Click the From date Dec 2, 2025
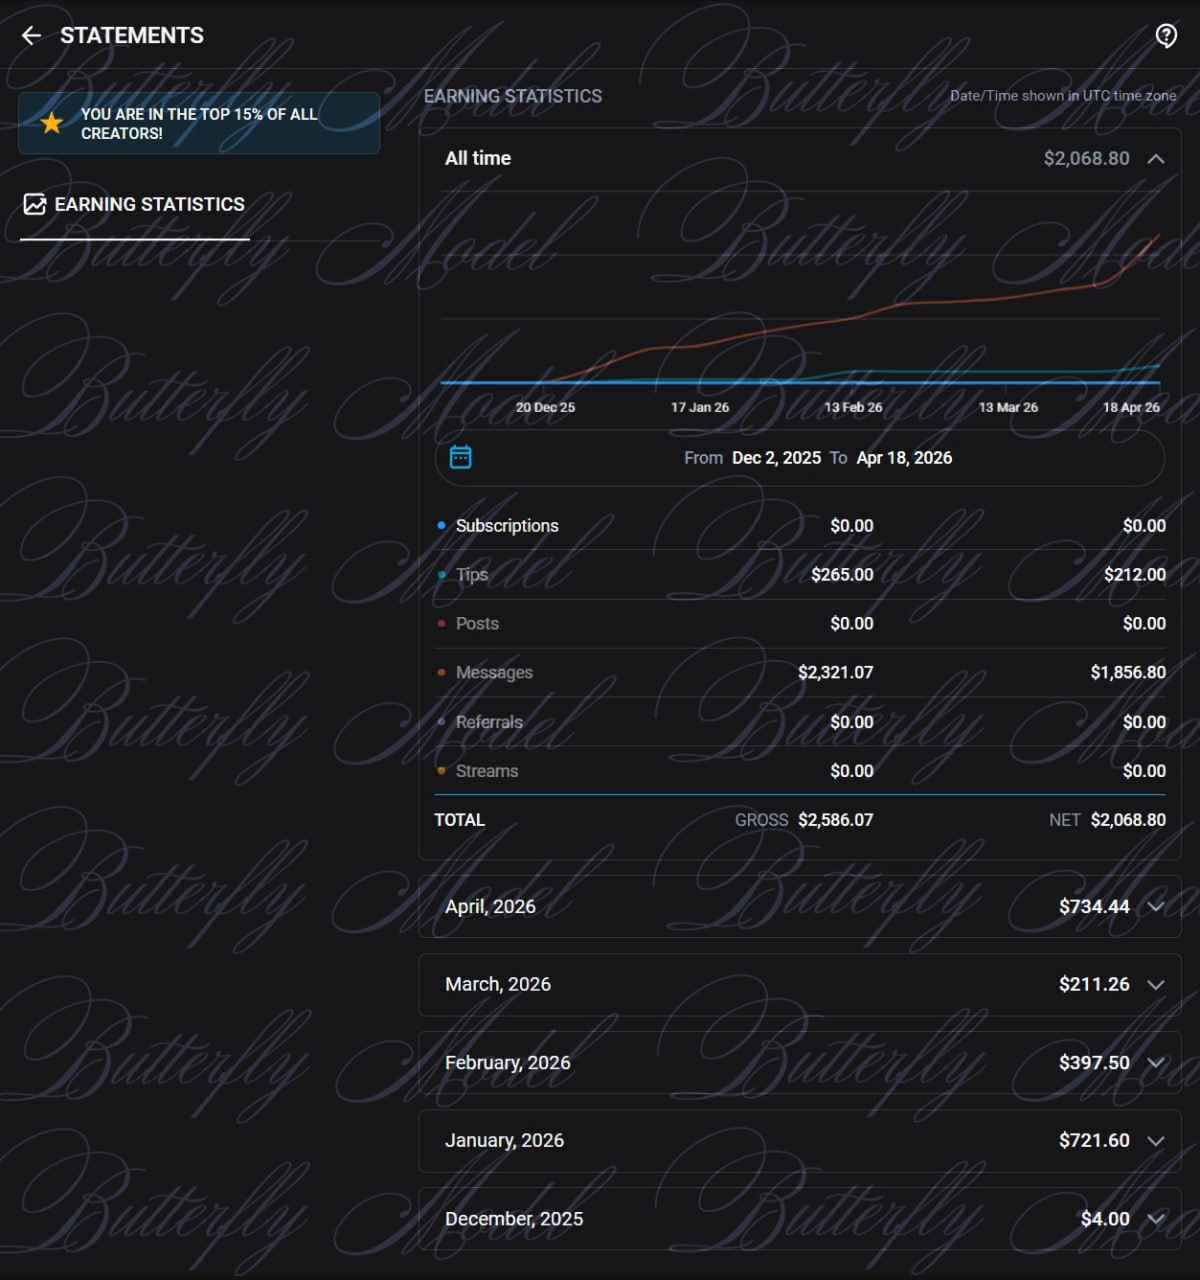Screen dimensions: 1200x1280 pos(776,457)
